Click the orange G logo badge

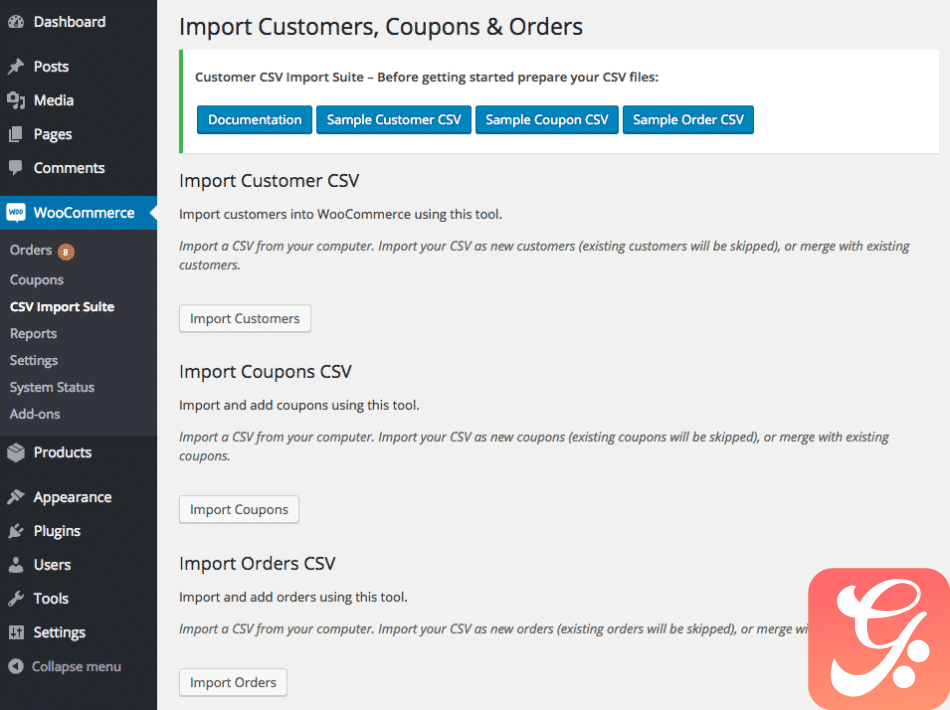(x=879, y=639)
